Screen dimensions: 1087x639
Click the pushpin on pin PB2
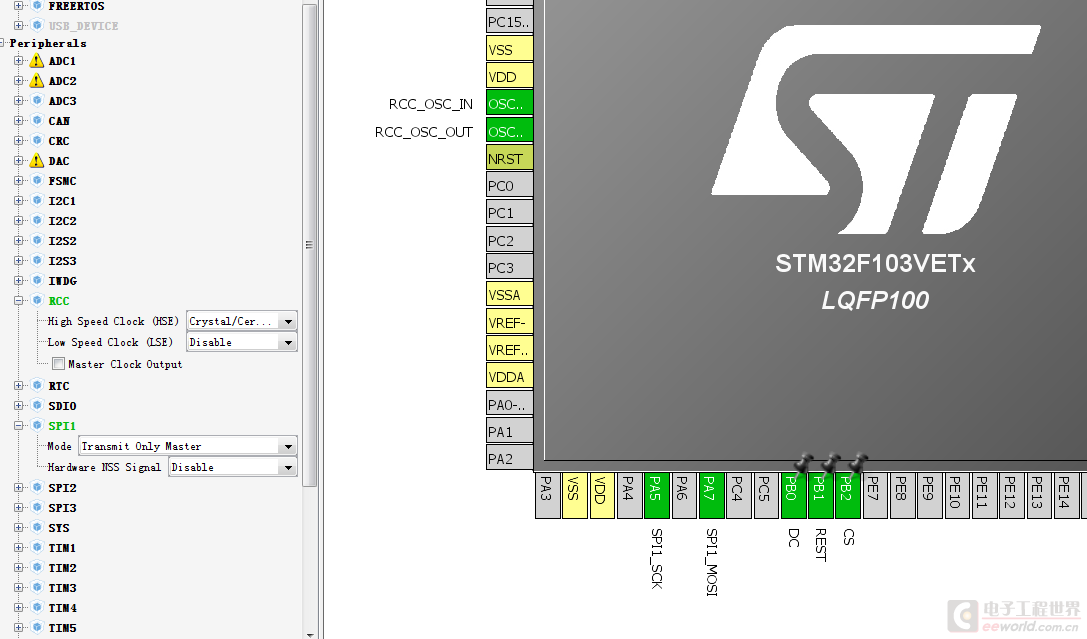pyautogui.click(x=858, y=464)
